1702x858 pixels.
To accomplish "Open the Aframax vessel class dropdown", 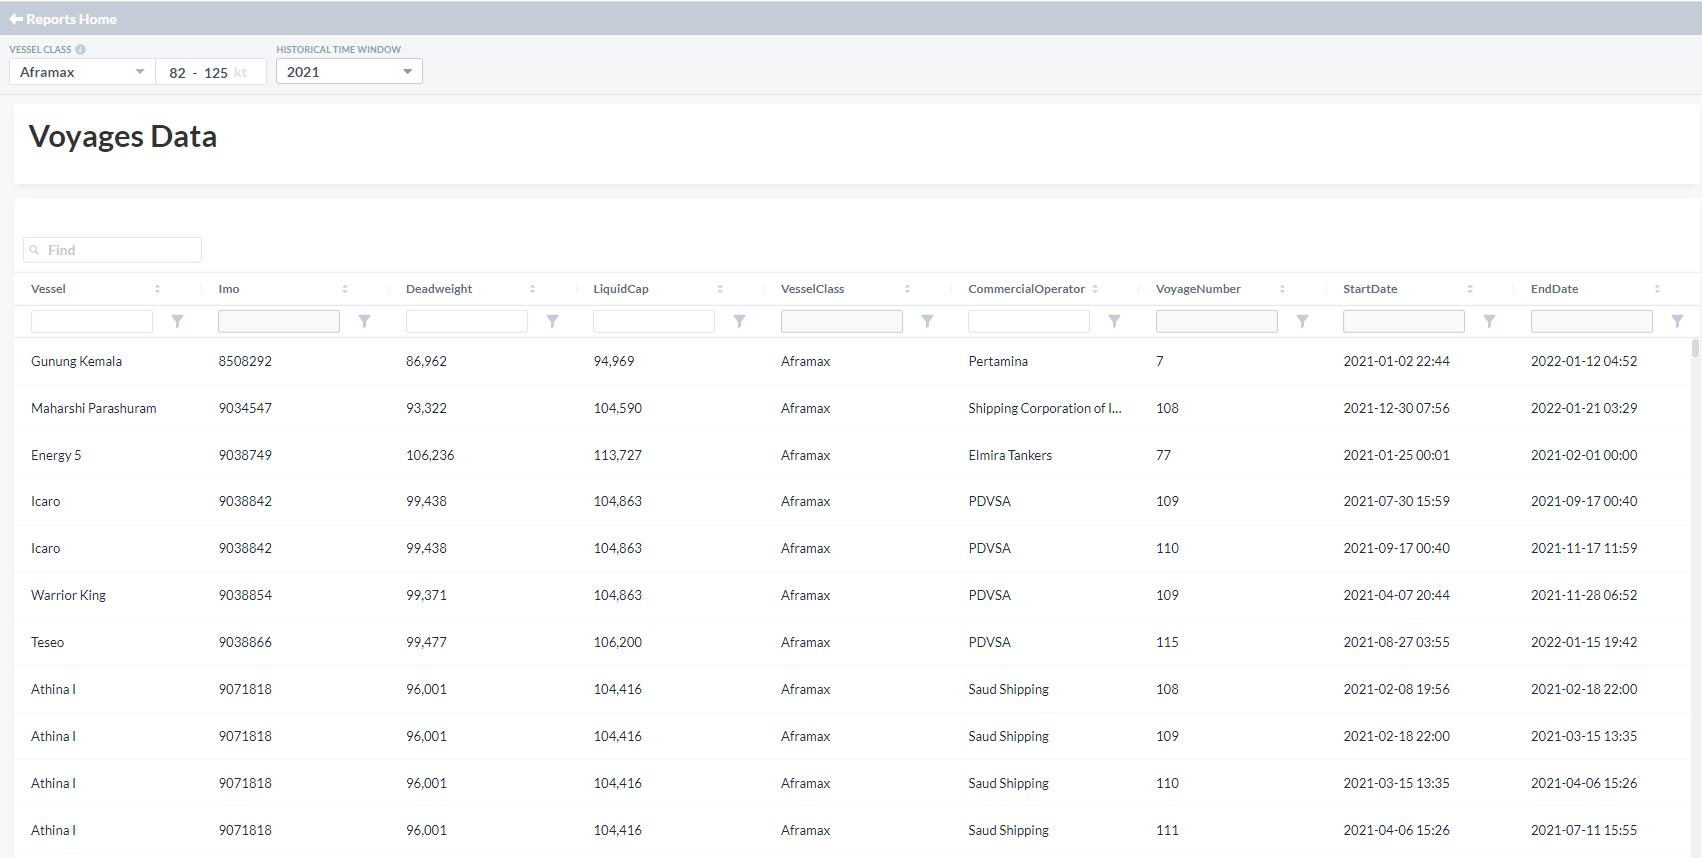I will pos(82,72).
